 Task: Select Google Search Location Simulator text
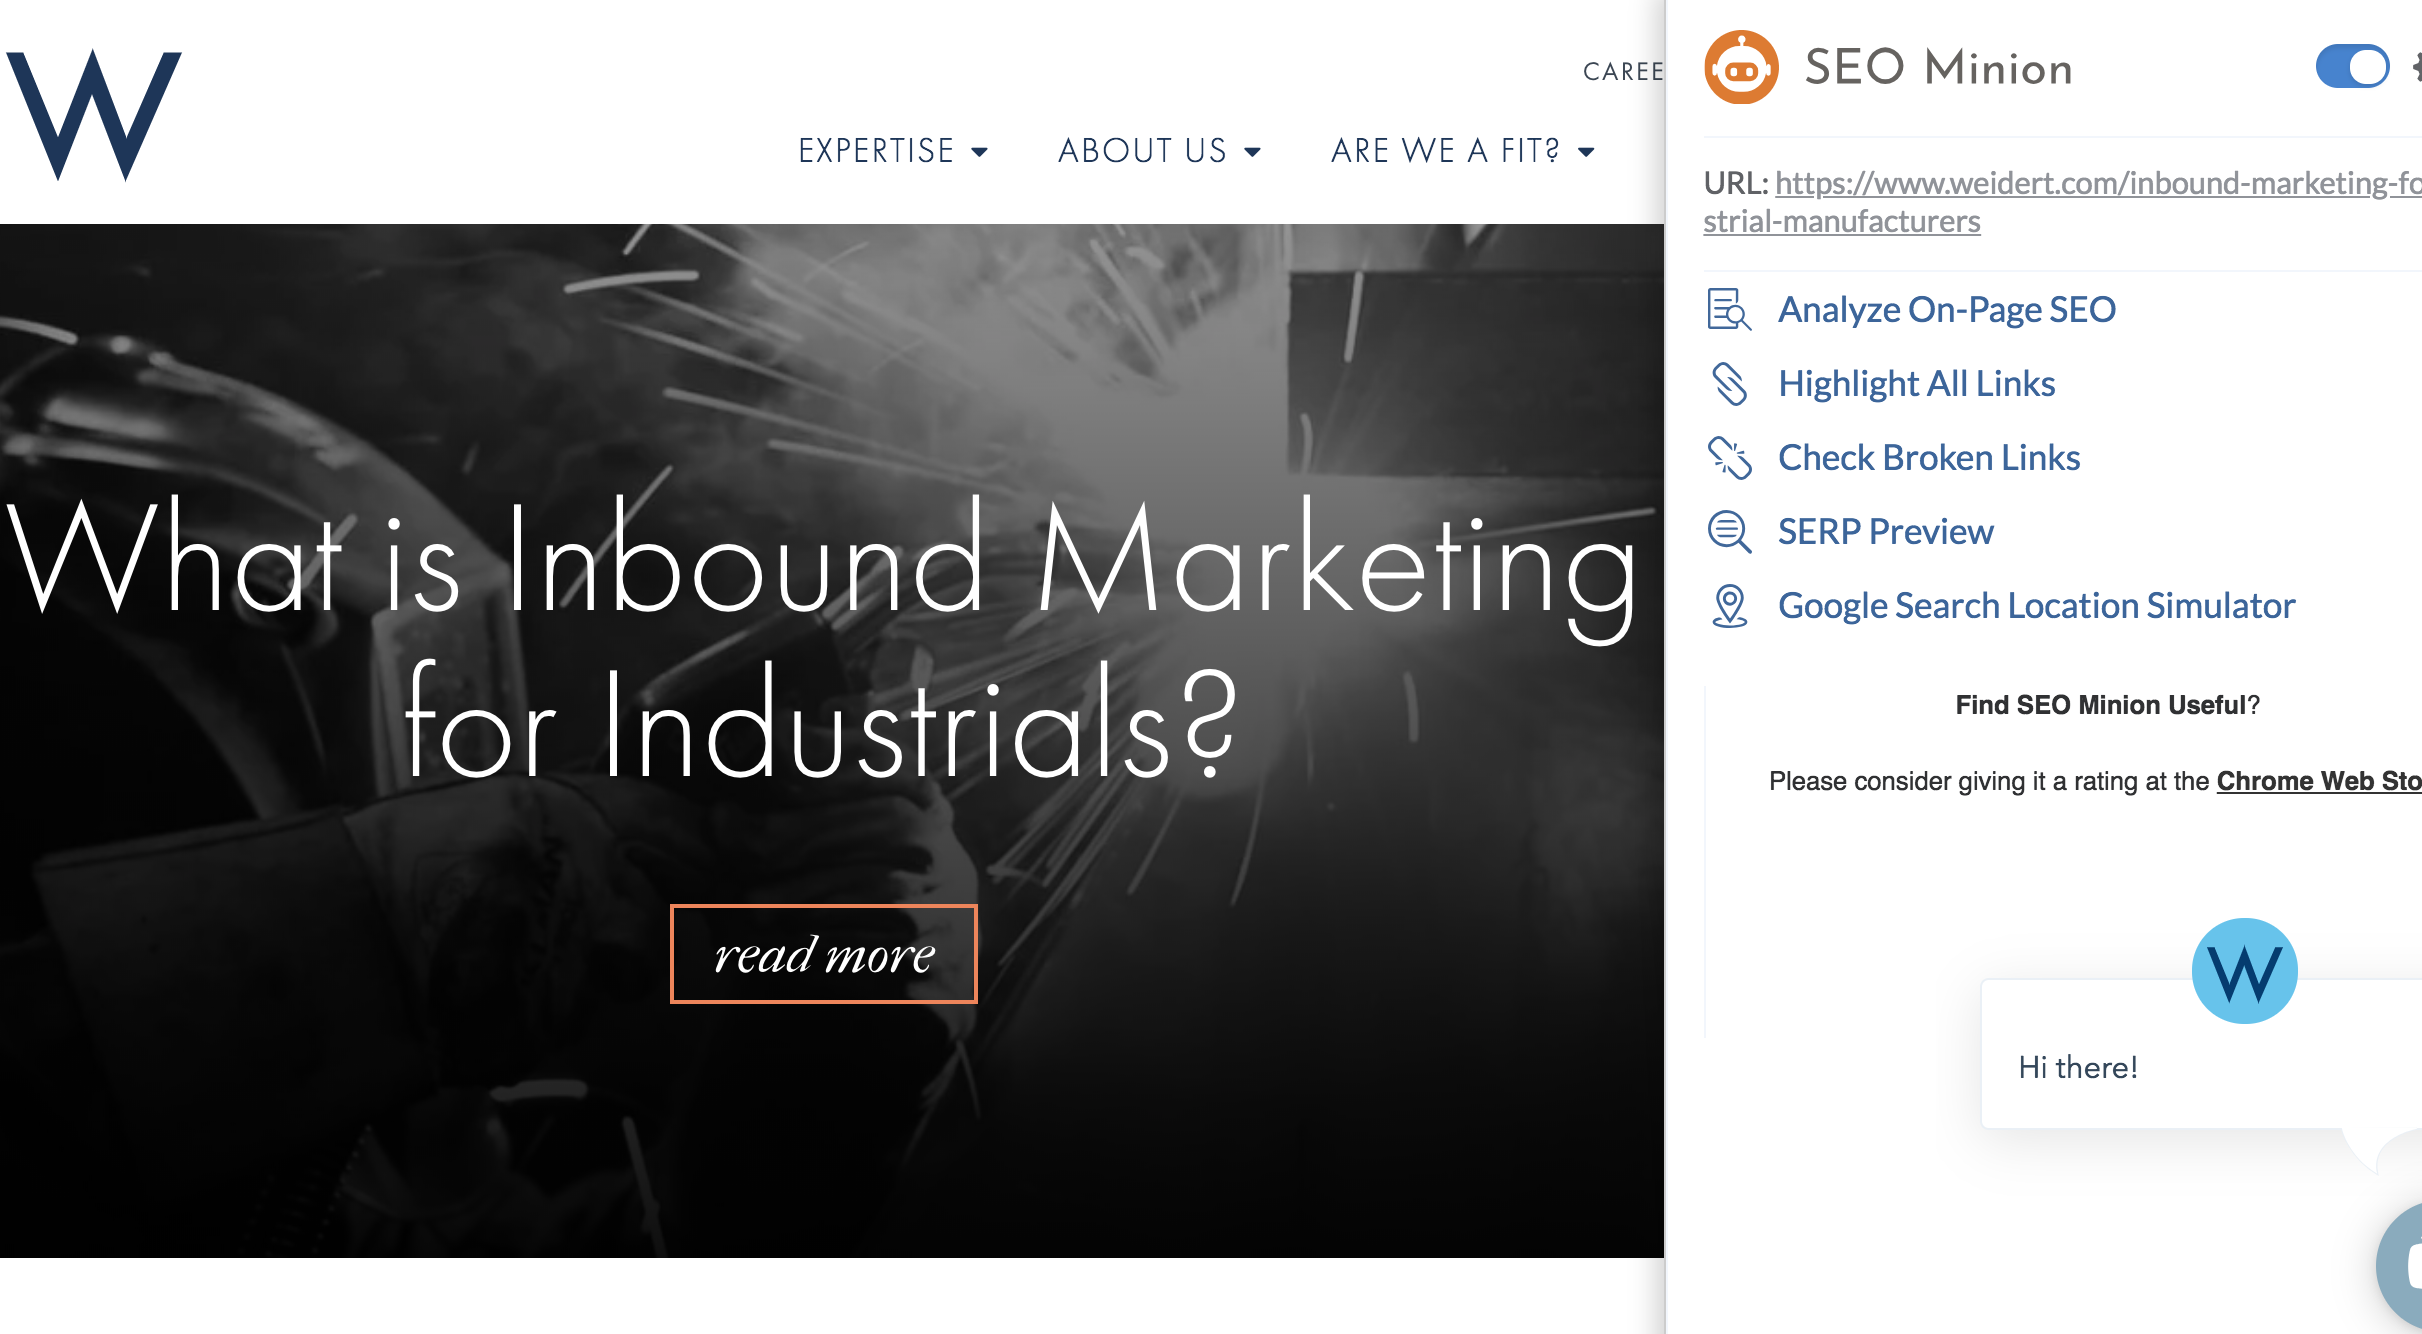(x=2036, y=606)
